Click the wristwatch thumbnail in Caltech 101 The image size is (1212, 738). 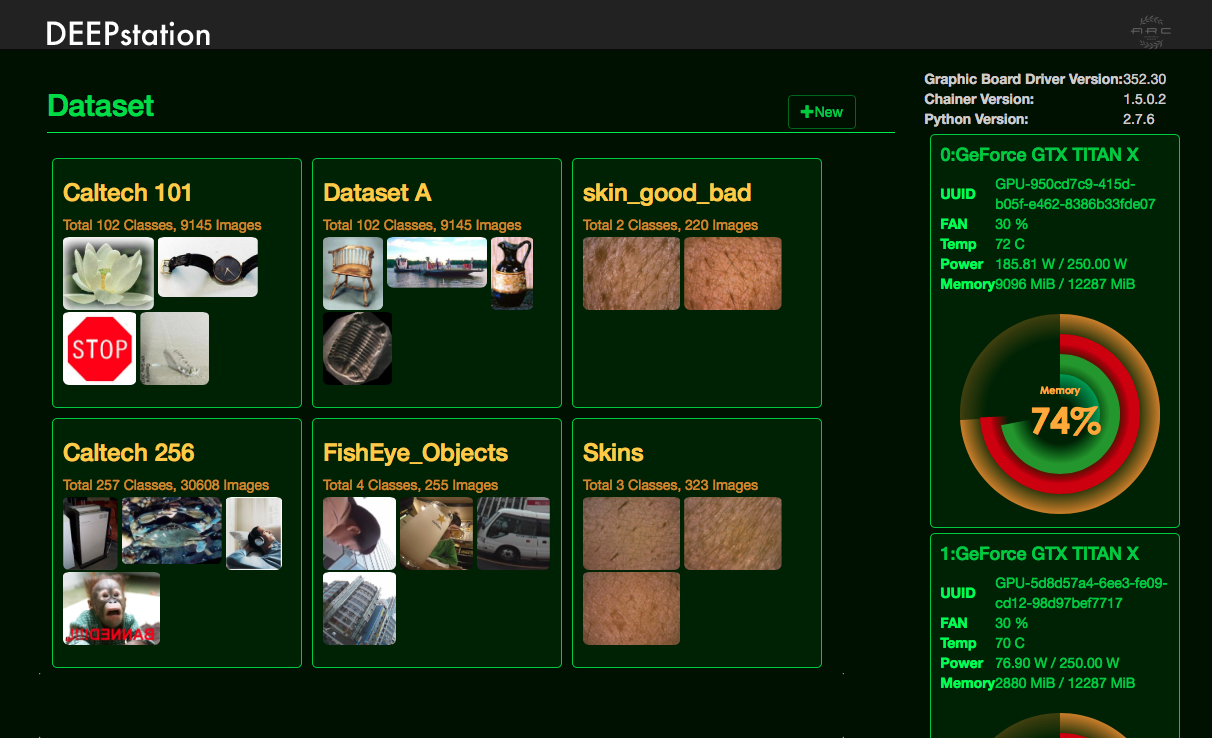tap(208, 267)
